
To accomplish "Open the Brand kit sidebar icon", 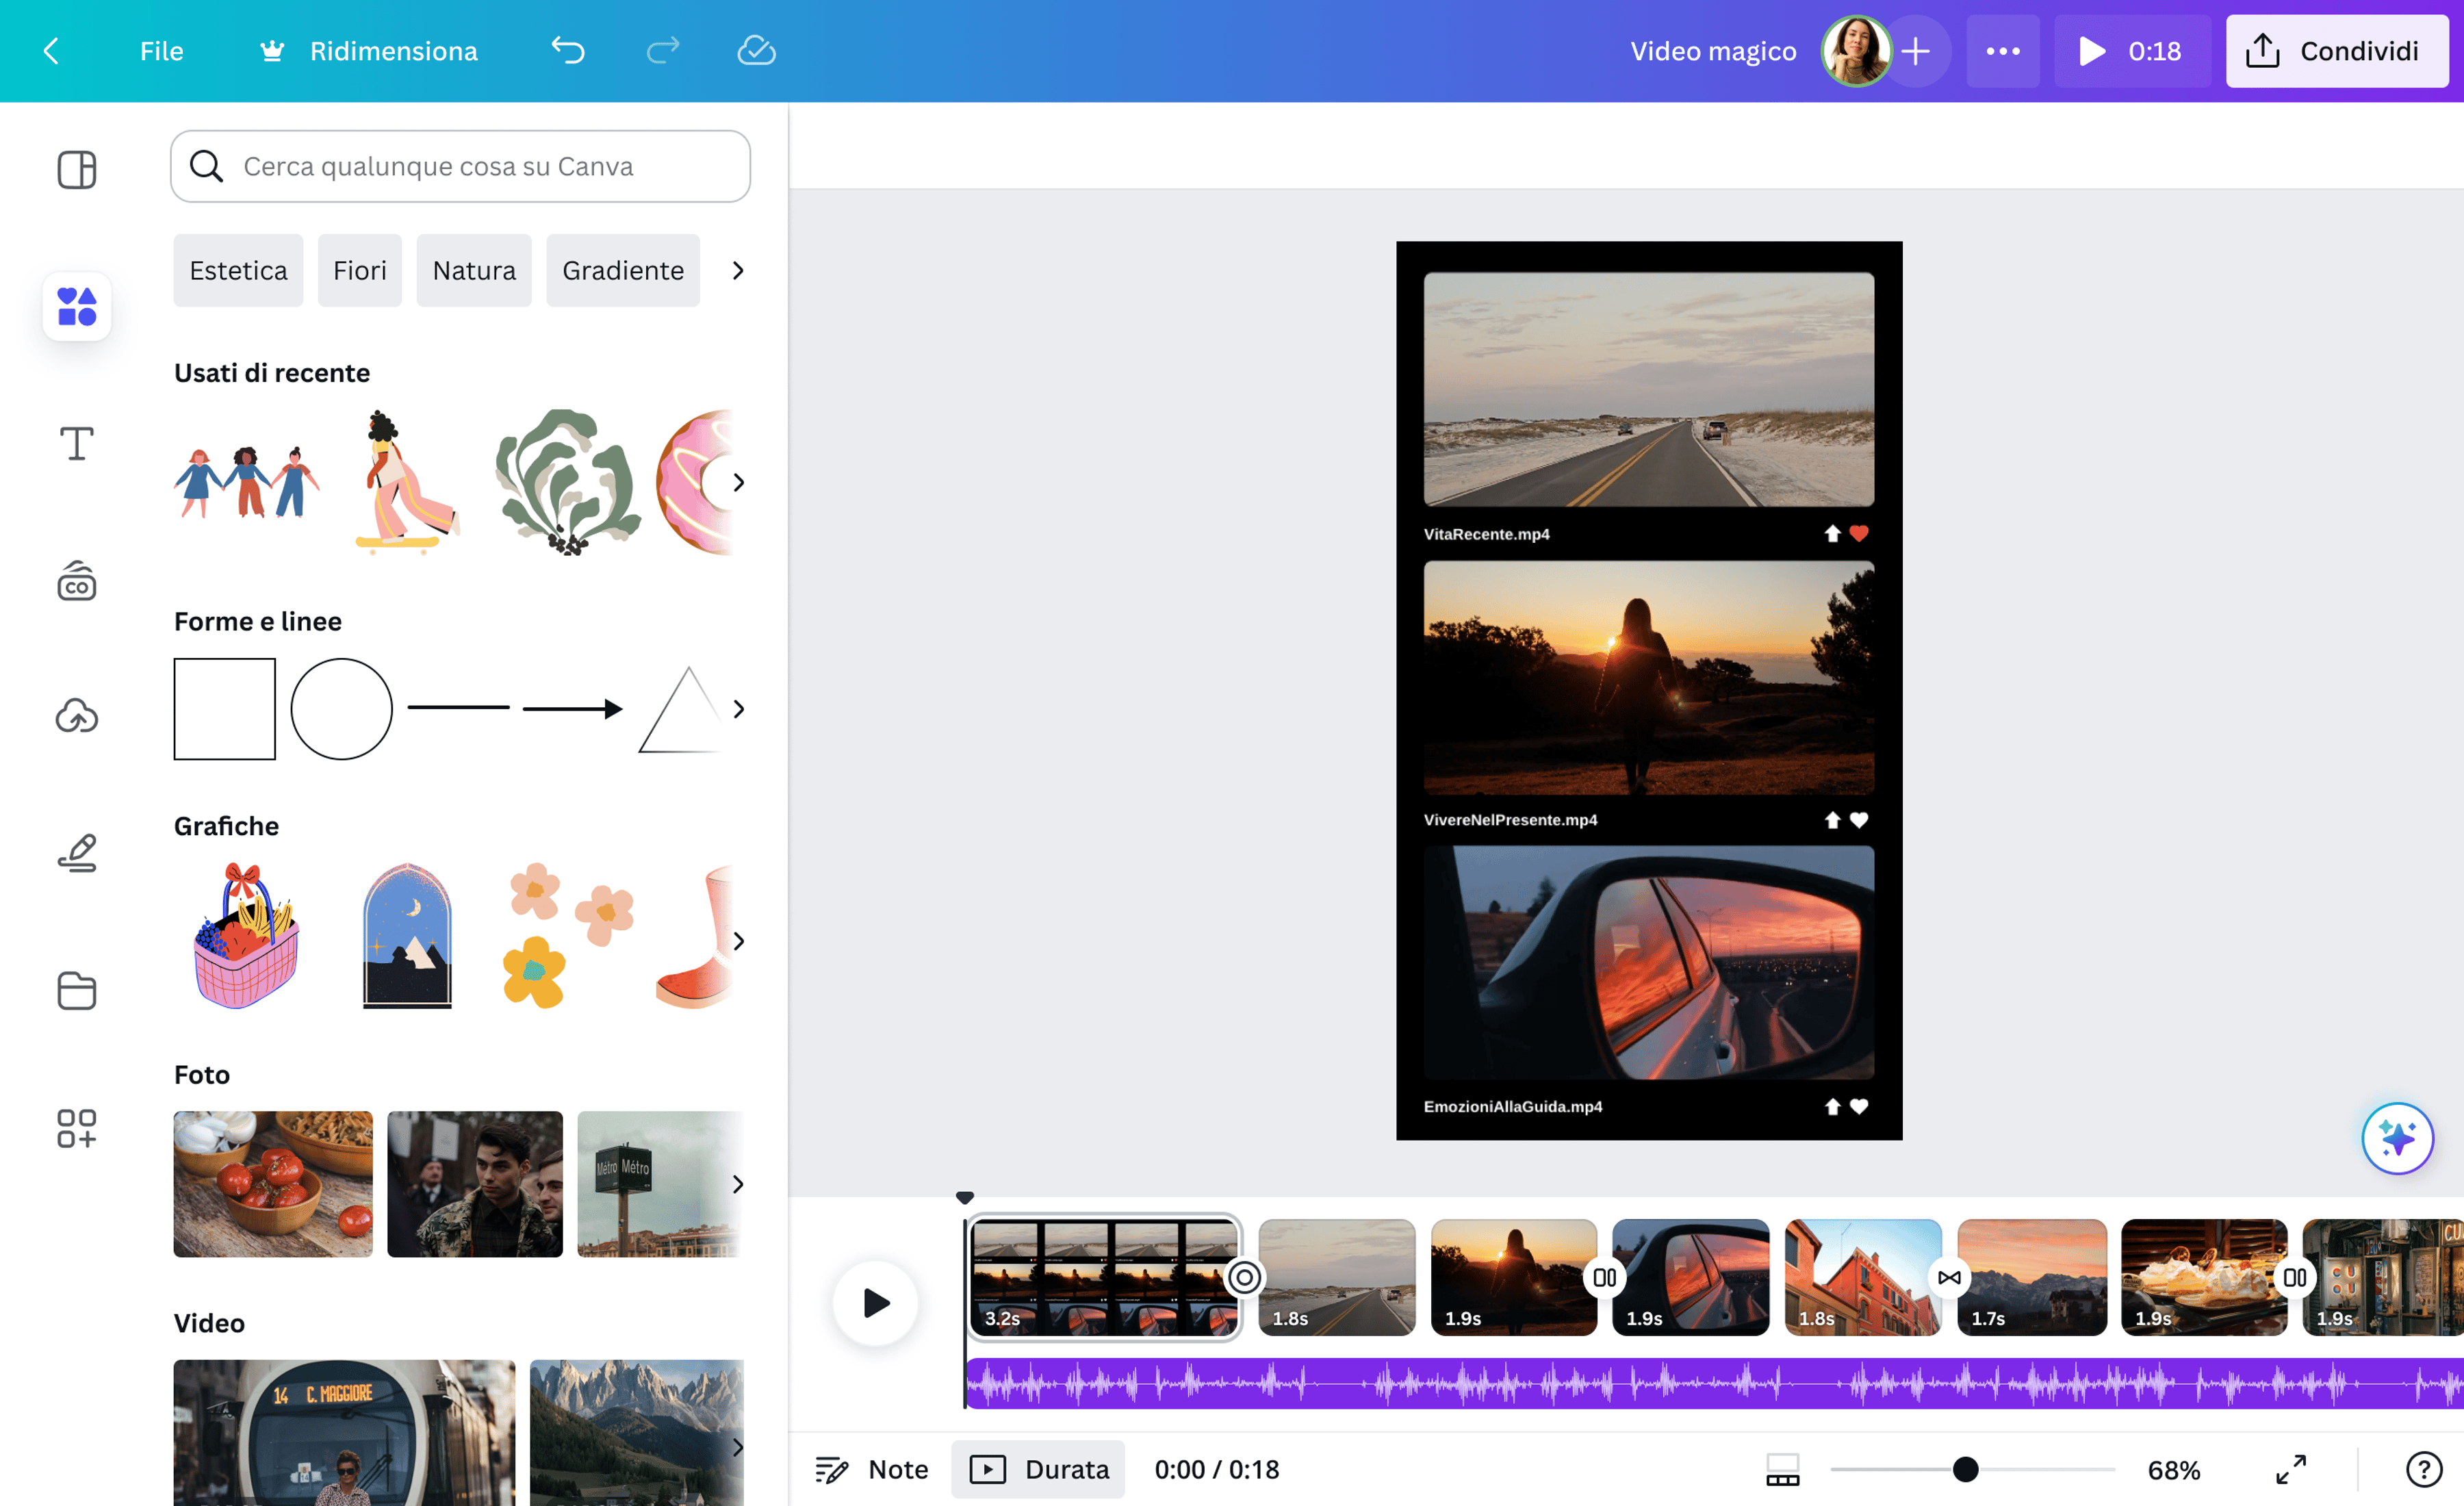I will [x=77, y=580].
